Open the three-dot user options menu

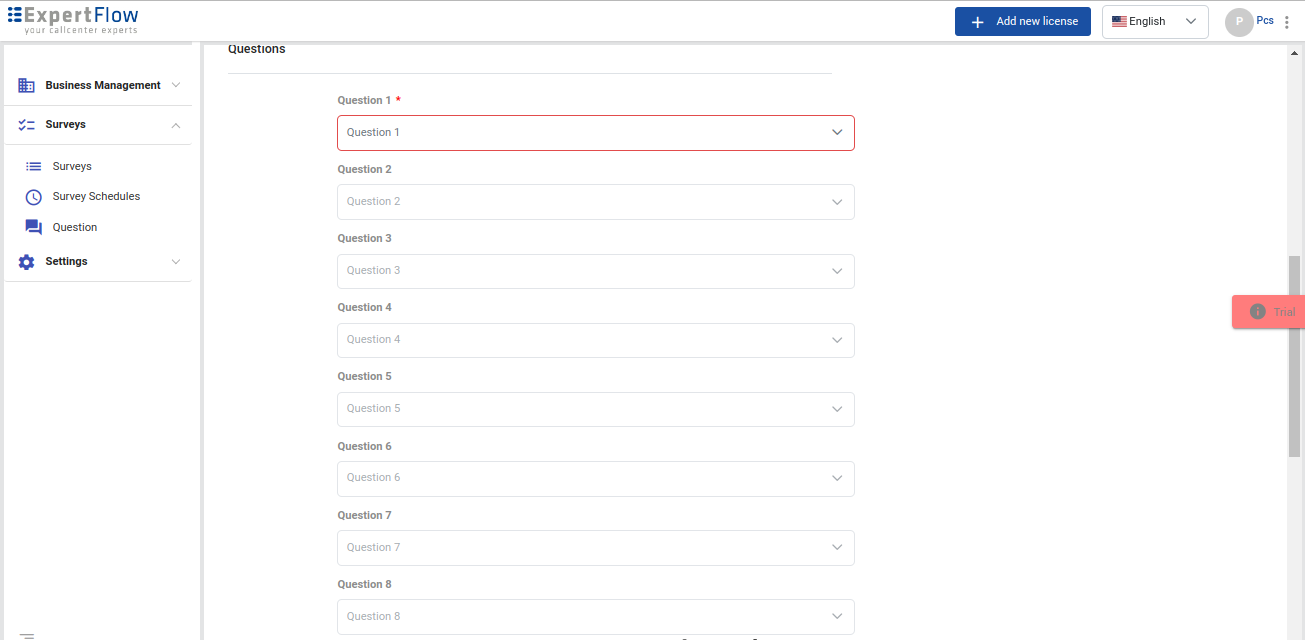pos(1287,22)
